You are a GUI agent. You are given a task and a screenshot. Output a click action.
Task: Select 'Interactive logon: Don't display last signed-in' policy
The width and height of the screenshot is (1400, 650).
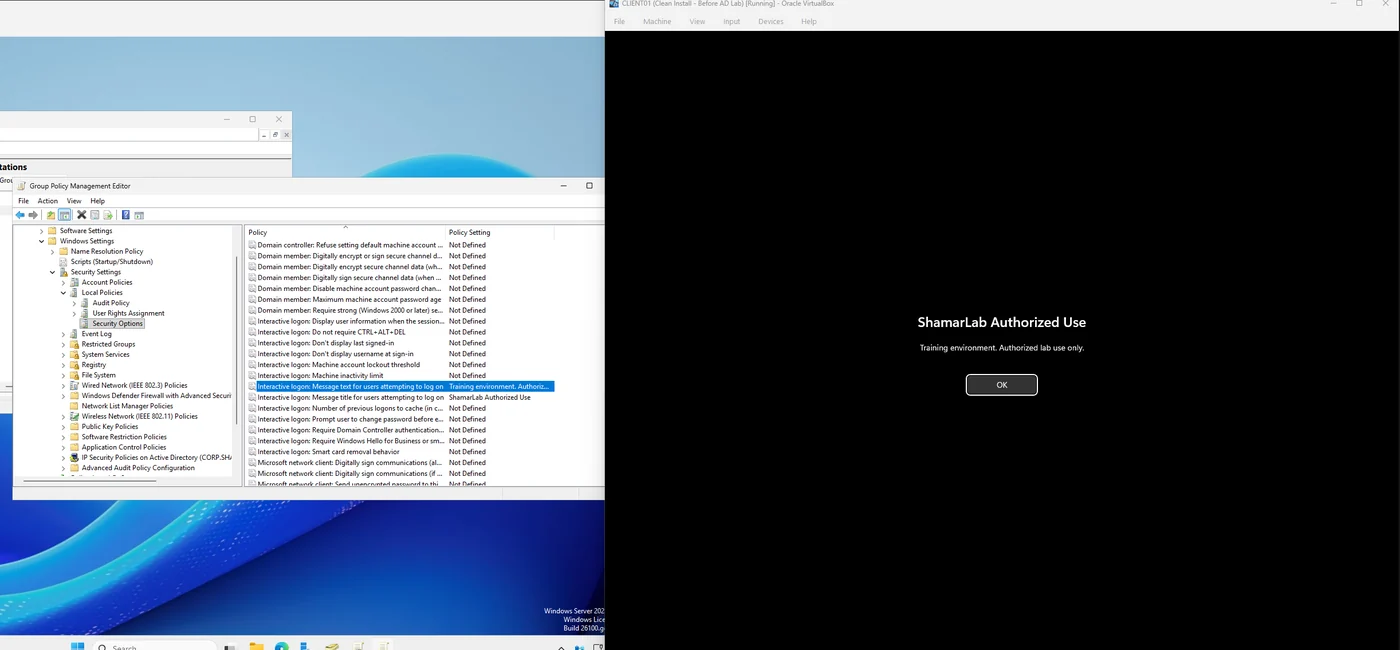325,343
